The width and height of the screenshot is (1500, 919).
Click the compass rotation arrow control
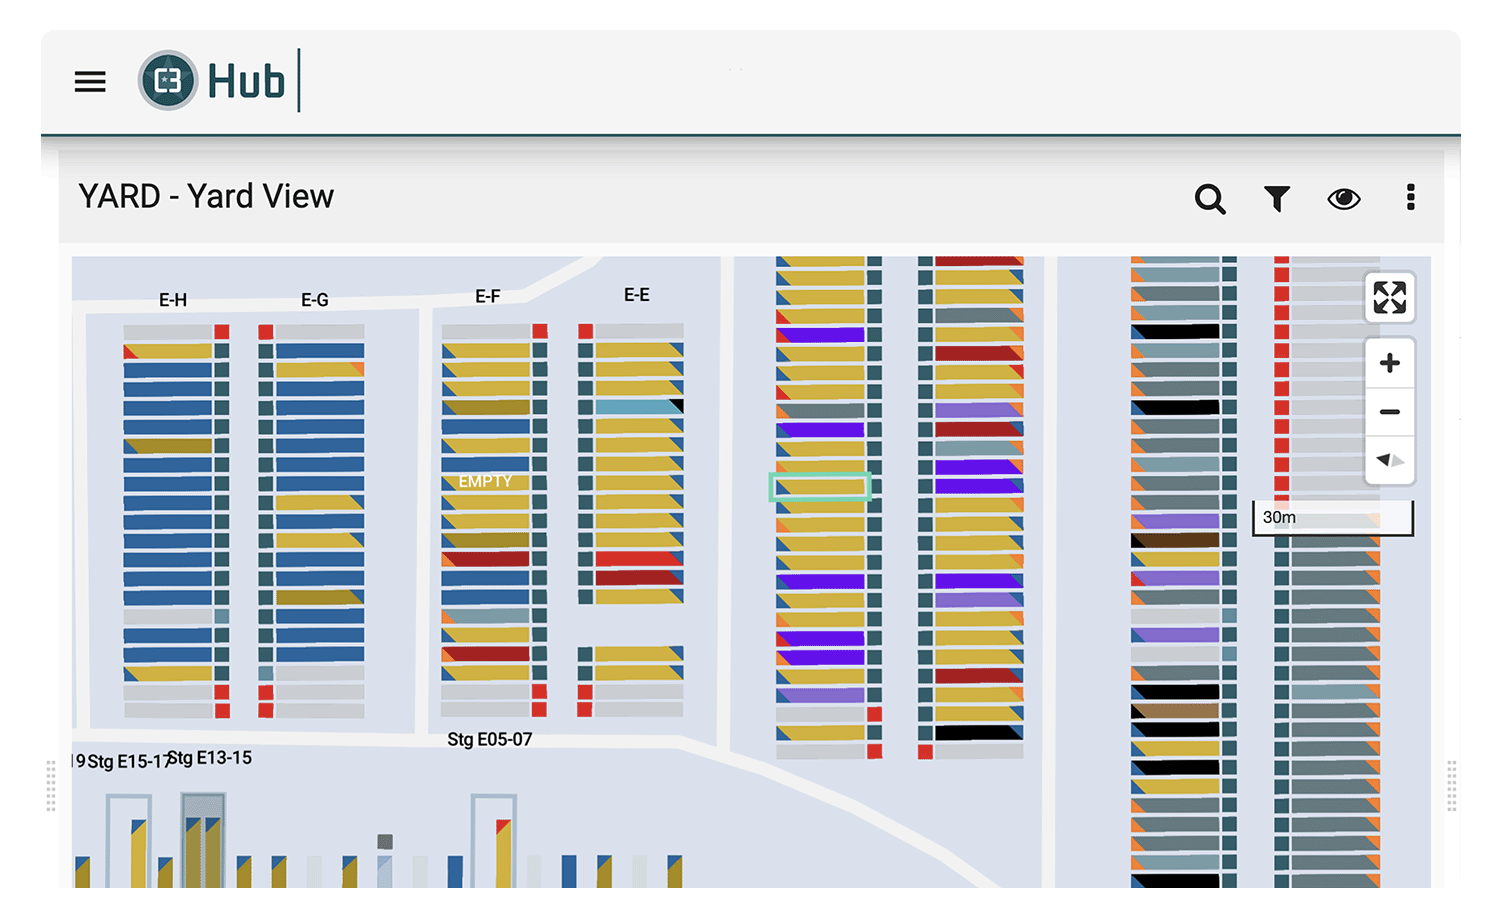(1390, 460)
